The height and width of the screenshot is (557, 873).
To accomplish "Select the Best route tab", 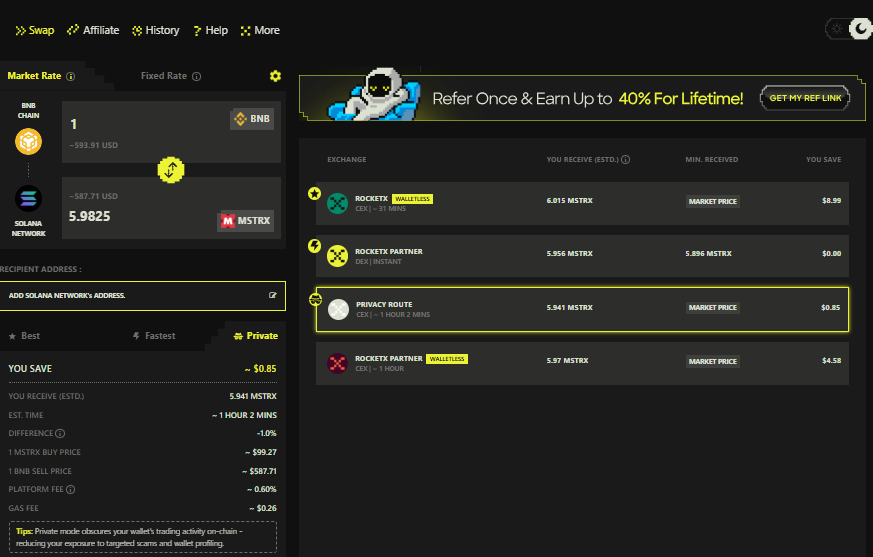I will [x=24, y=336].
